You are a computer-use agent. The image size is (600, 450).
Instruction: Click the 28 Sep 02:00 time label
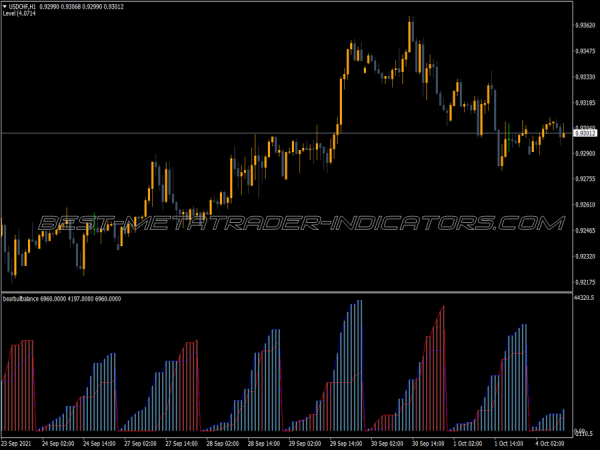[223, 443]
